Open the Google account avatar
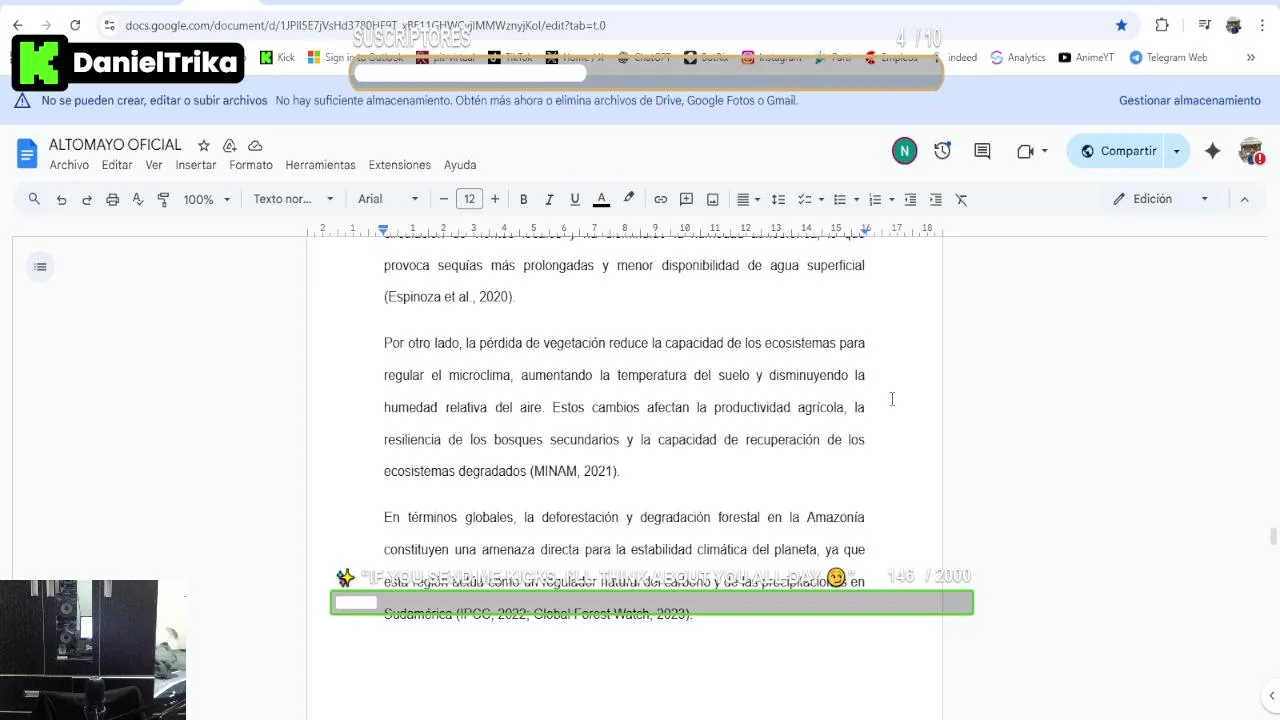 [x=1251, y=151]
